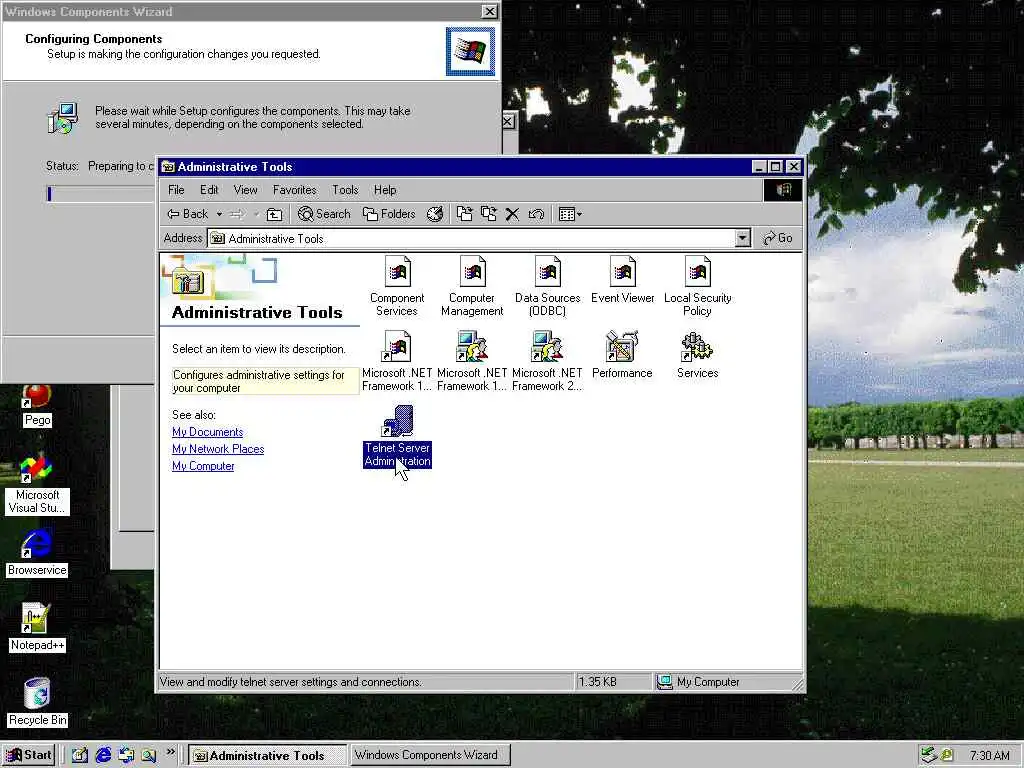This screenshot has height=768, width=1024.
Task: Open the Favorites menu
Action: point(295,190)
